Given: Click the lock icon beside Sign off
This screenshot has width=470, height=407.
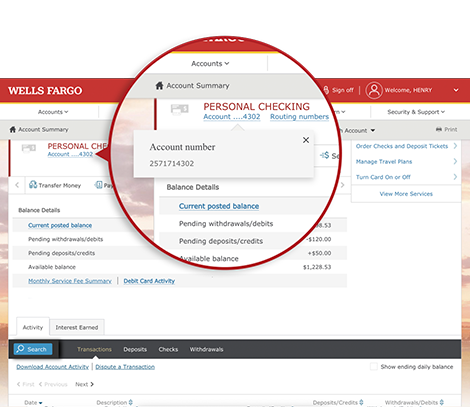Looking at the screenshot, I should coord(326,90).
